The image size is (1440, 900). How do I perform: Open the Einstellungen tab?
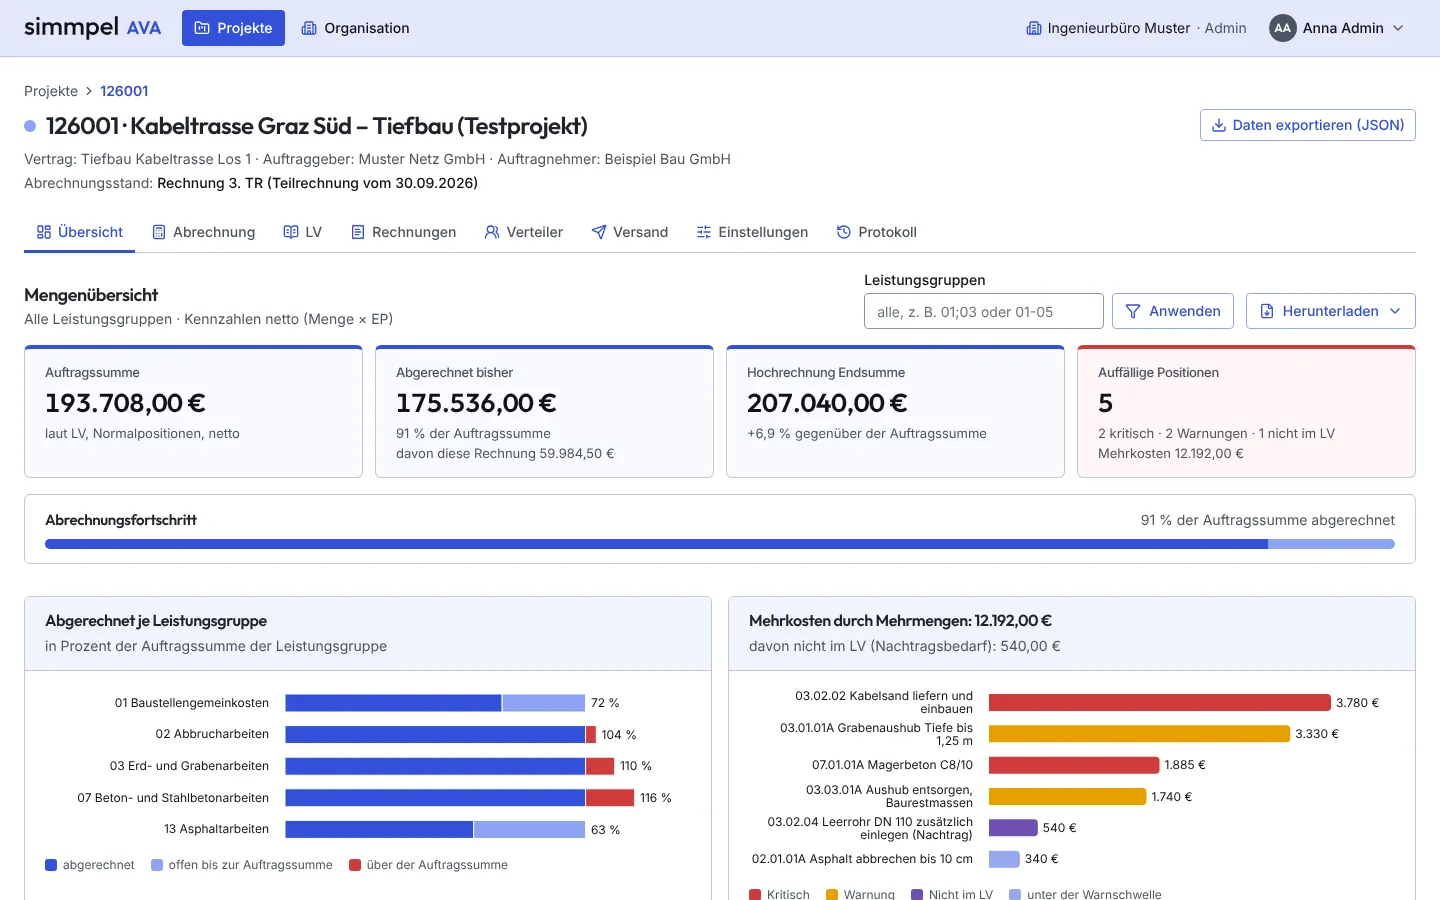(x=752, y=232)
